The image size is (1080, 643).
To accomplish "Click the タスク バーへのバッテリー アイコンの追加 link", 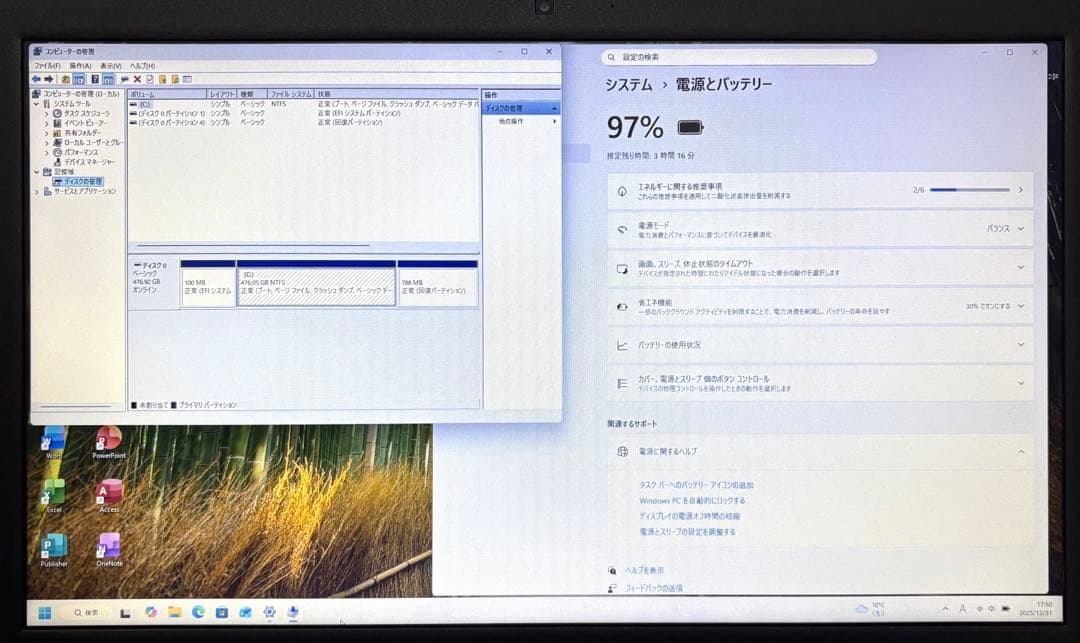I will [x=696, y=485].
